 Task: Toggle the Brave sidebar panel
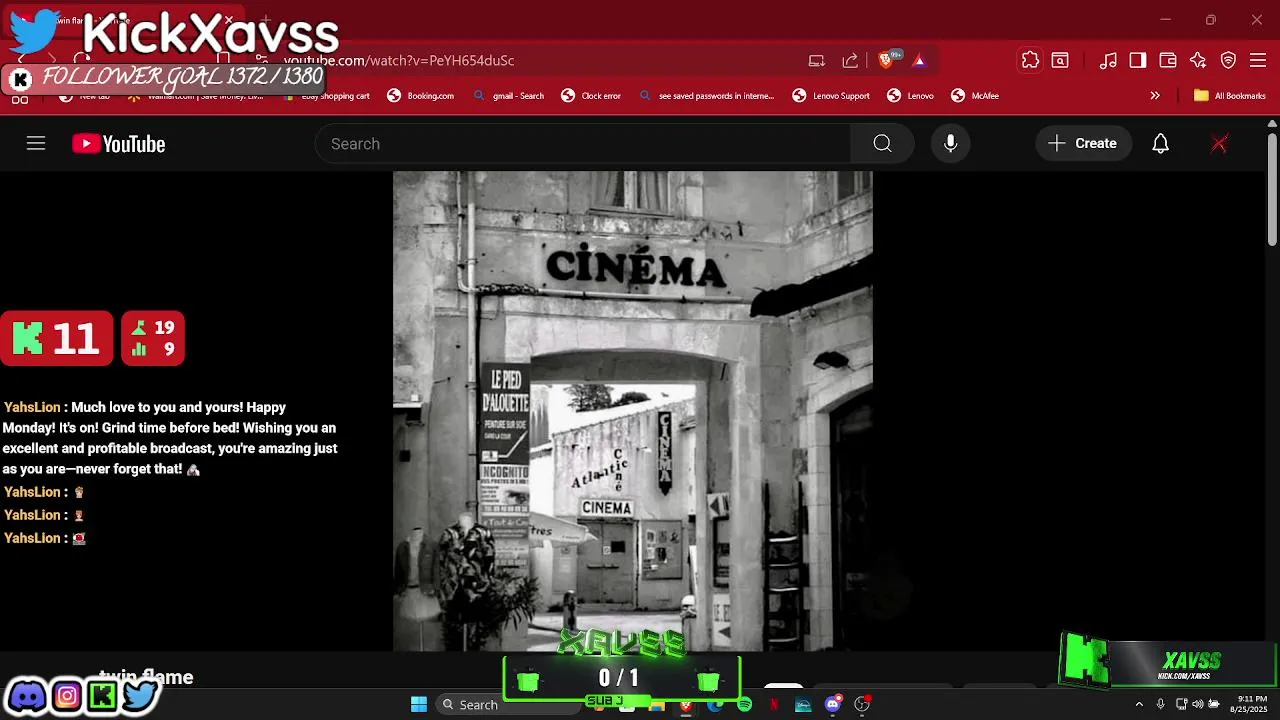tap(1138, 61)
